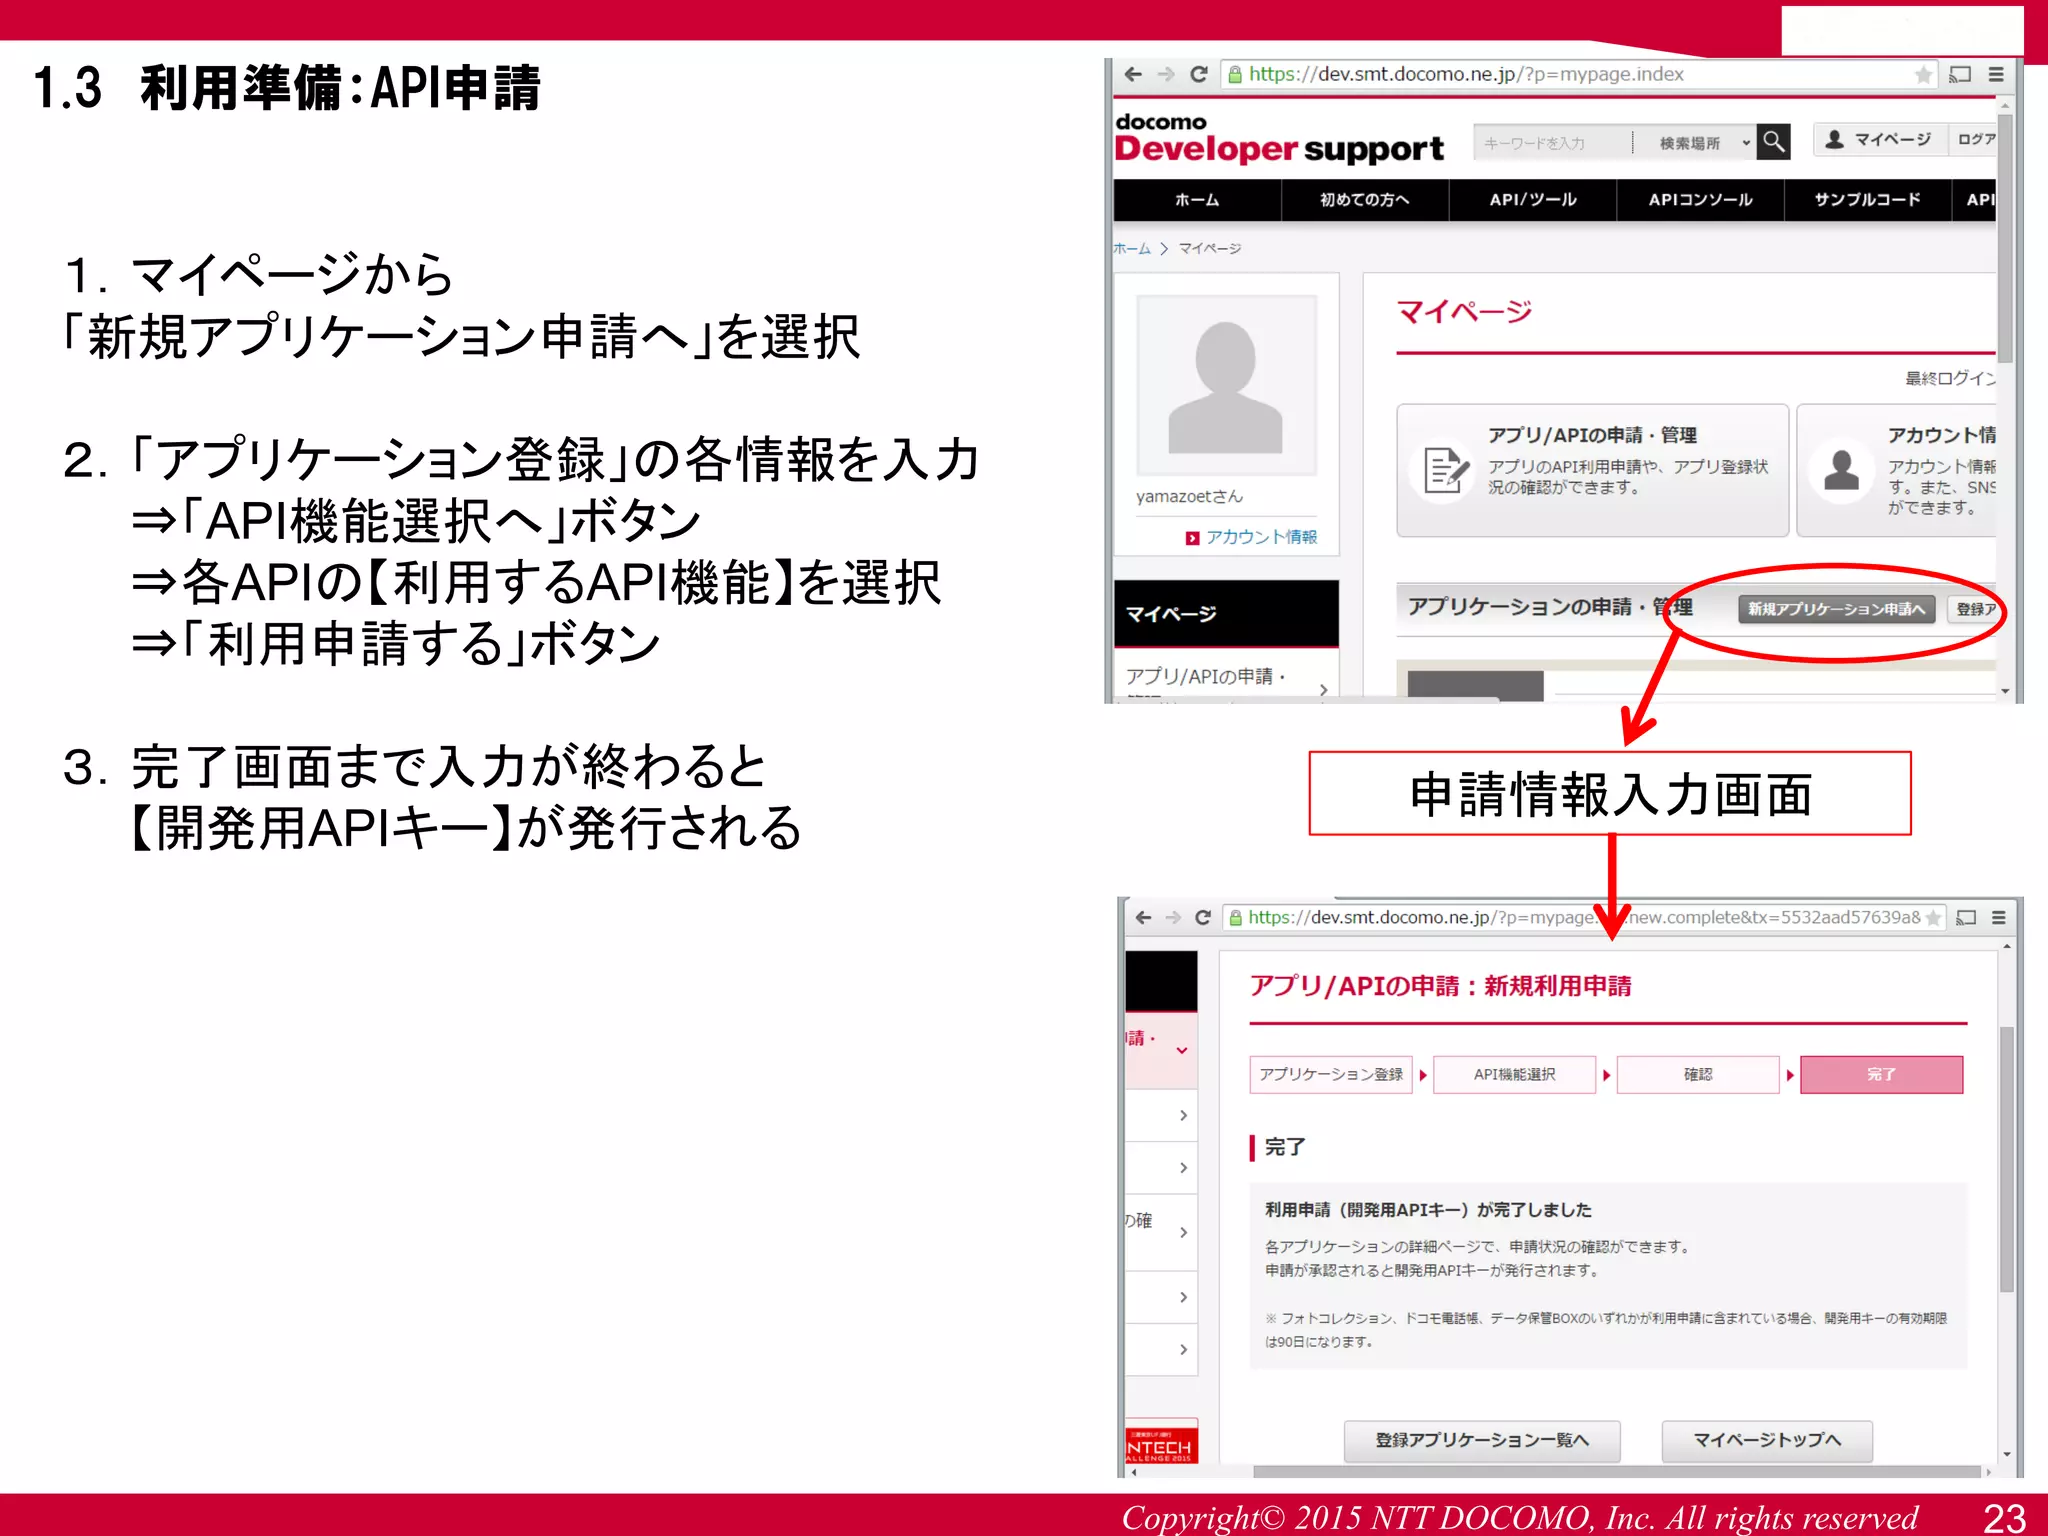Open the hamburger menu in the top browser window

point(1996,74)
